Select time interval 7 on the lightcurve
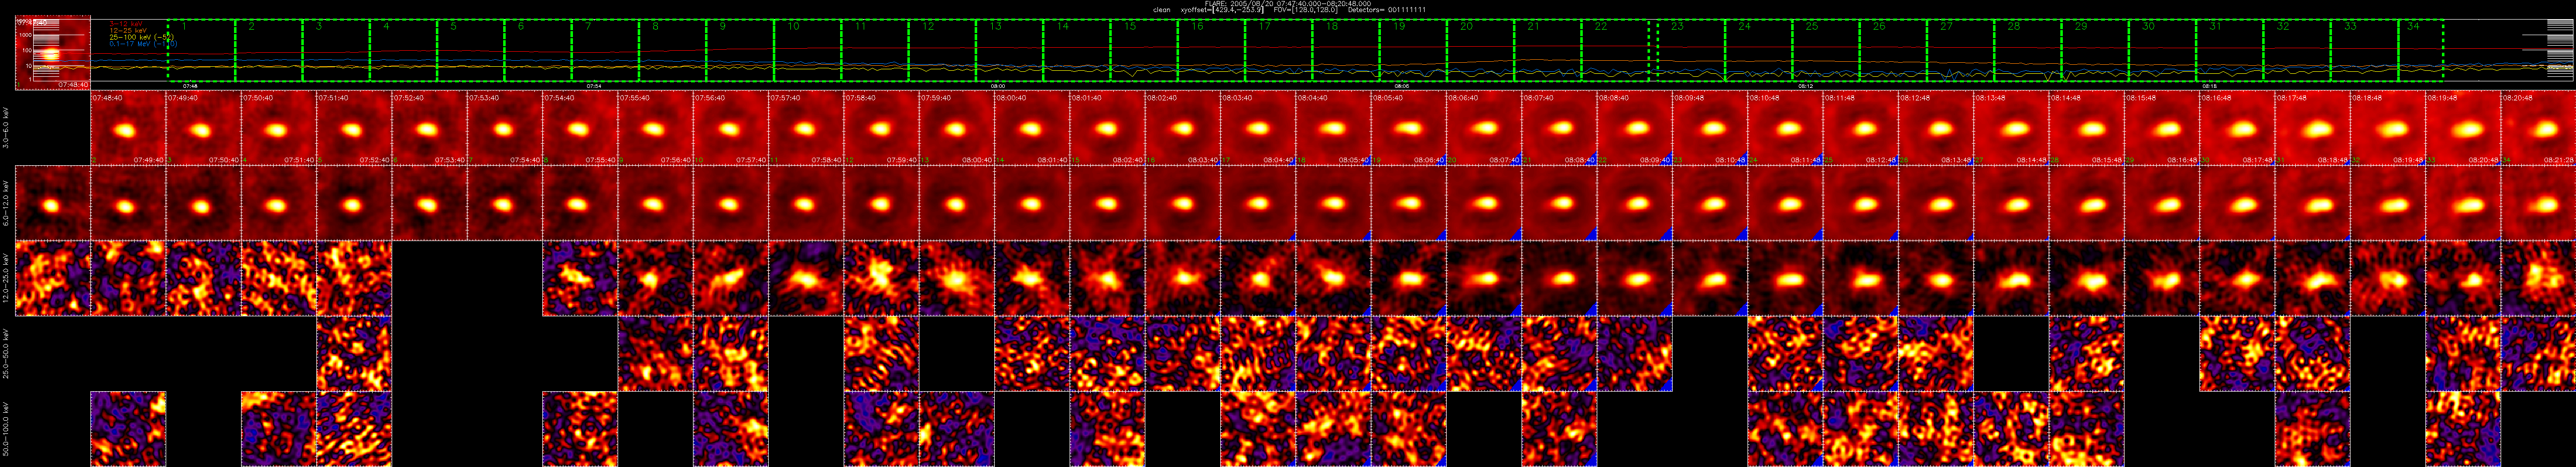Image resolution: width=2576 pixels, height=467 pixels. click(x=605, y=51)
